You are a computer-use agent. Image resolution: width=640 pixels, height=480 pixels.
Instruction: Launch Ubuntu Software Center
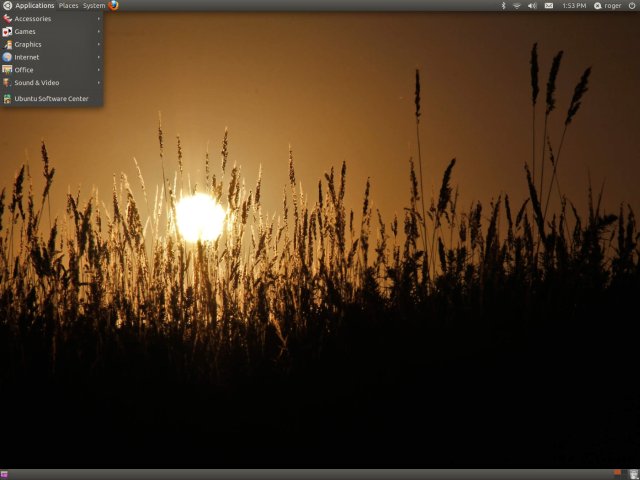(x=51, y=98)
